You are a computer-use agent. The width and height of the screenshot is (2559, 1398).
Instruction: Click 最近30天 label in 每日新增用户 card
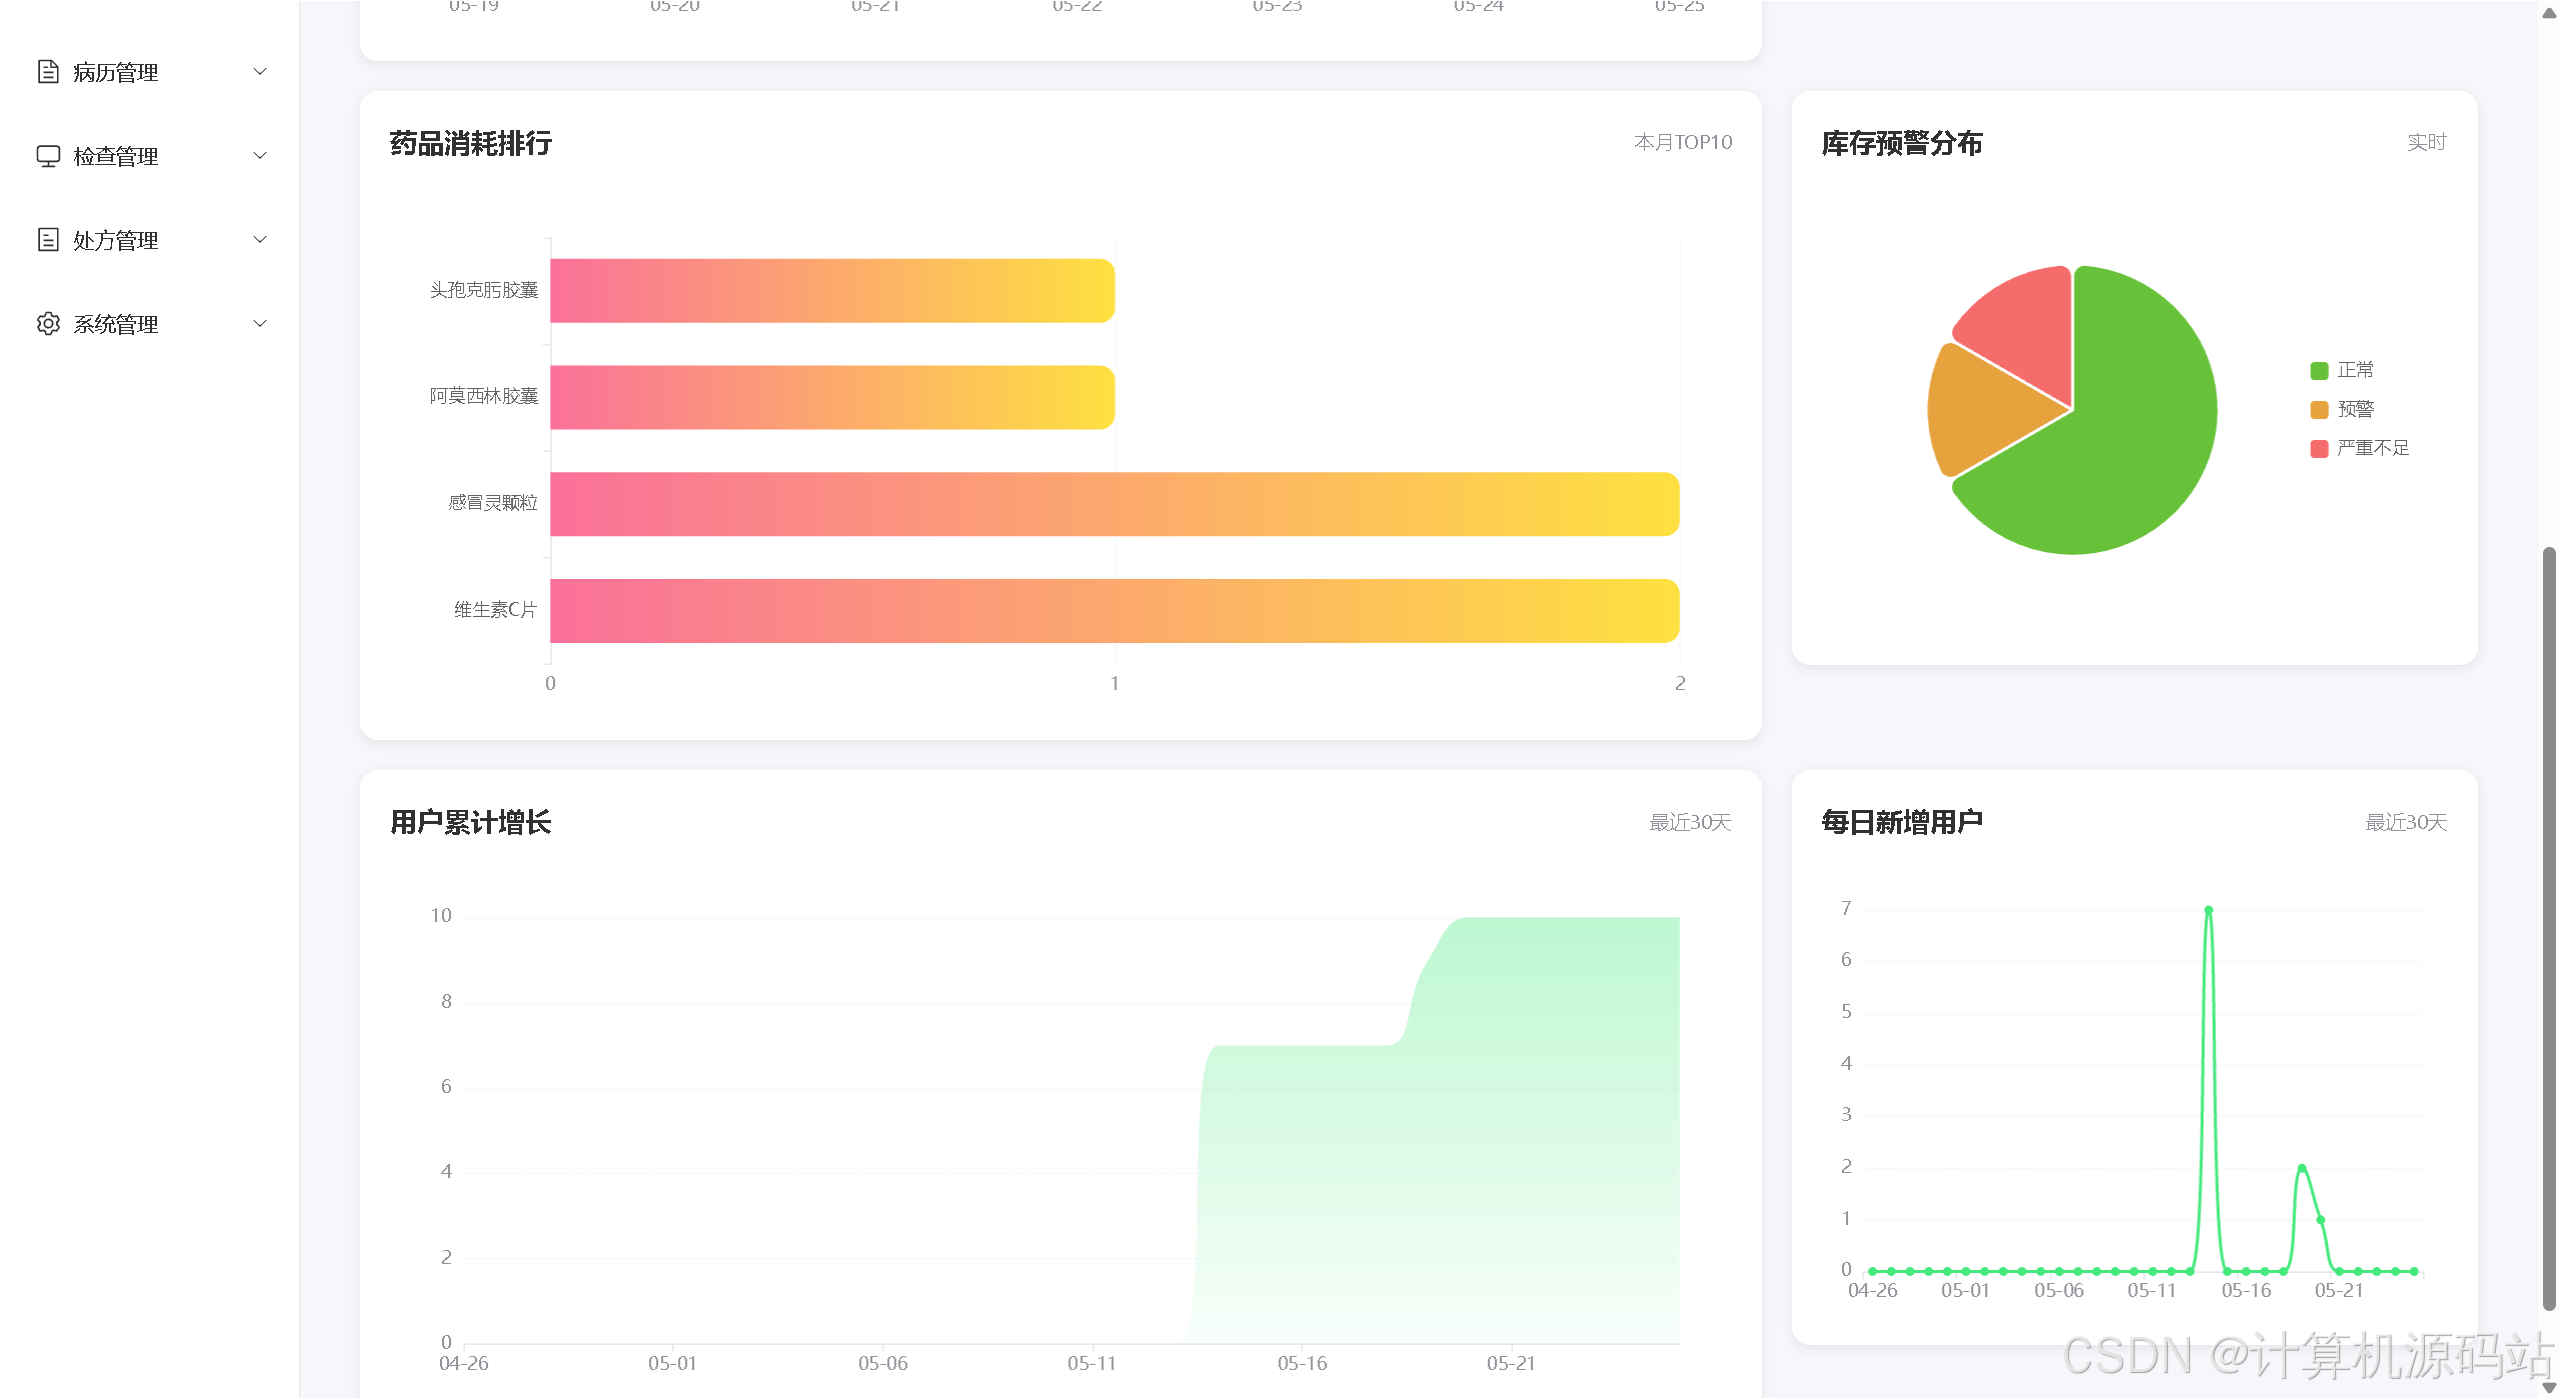pos(2406,822)
